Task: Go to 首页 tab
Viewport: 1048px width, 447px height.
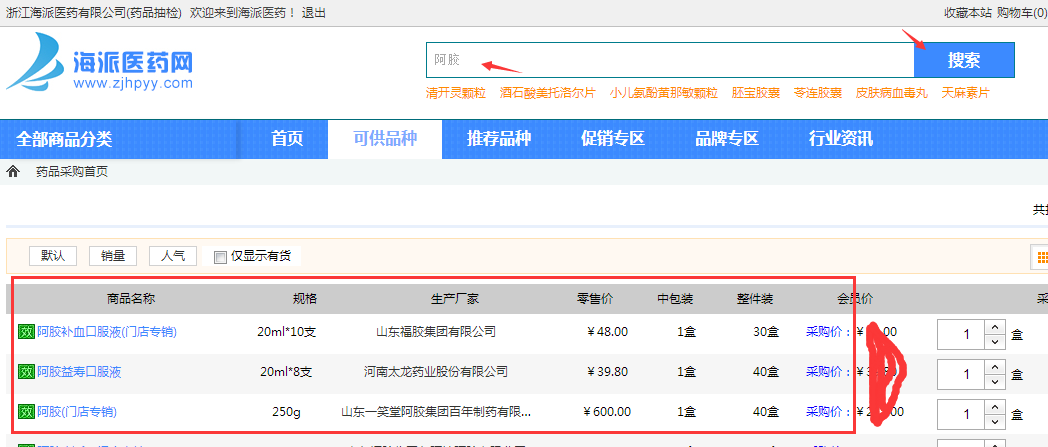Action: 287,139
